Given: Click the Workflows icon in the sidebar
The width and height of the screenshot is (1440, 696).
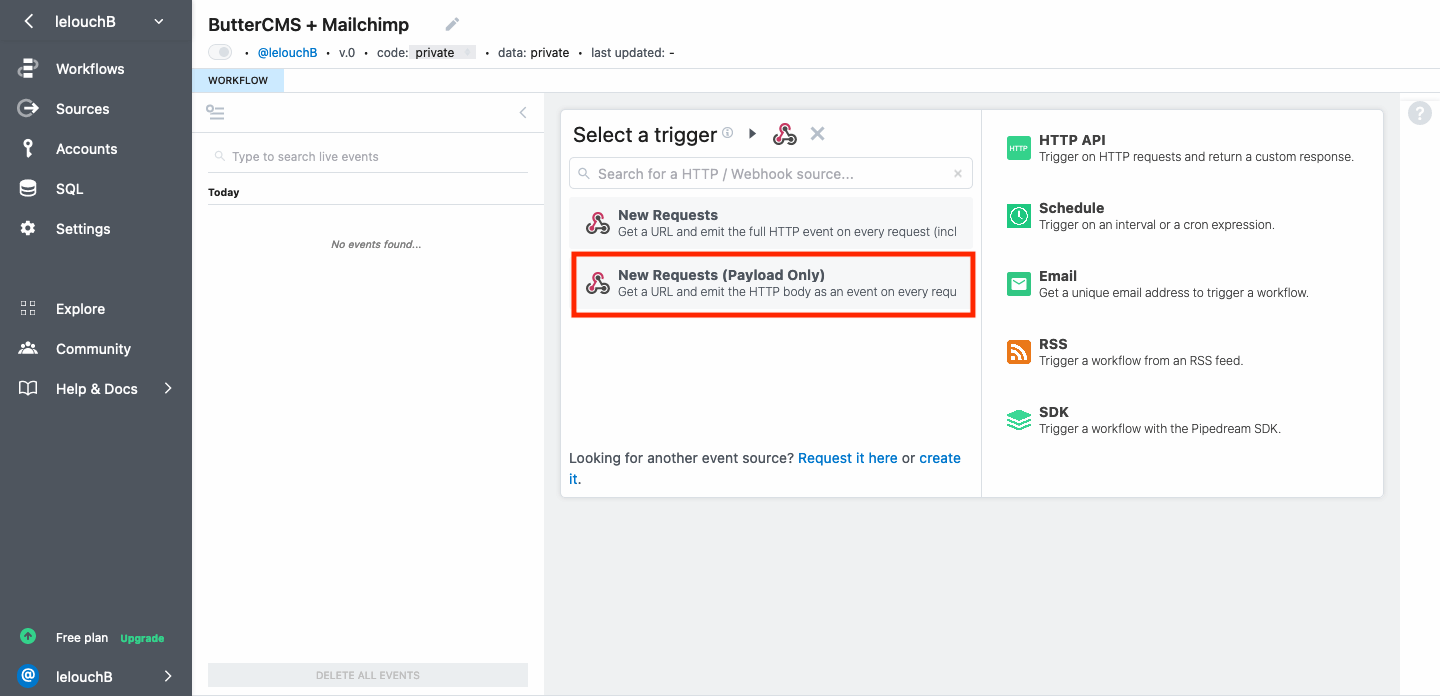Looking at the screenshot, I should 28,69.
